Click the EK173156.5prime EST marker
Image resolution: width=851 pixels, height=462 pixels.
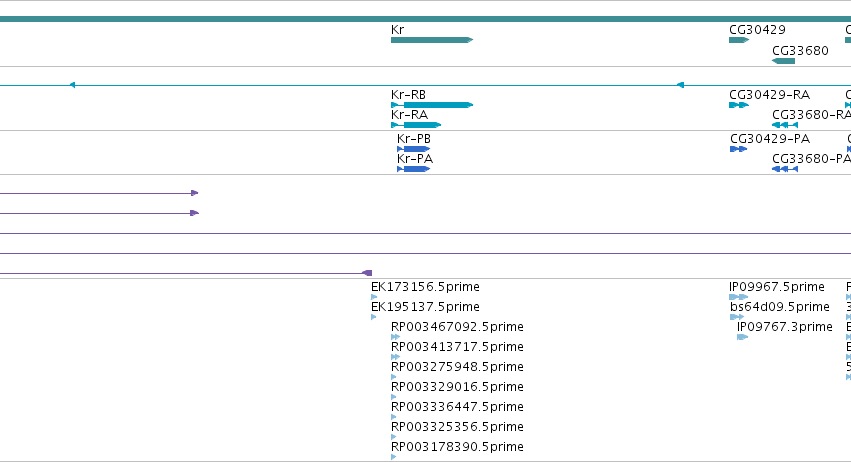point(374,297)
